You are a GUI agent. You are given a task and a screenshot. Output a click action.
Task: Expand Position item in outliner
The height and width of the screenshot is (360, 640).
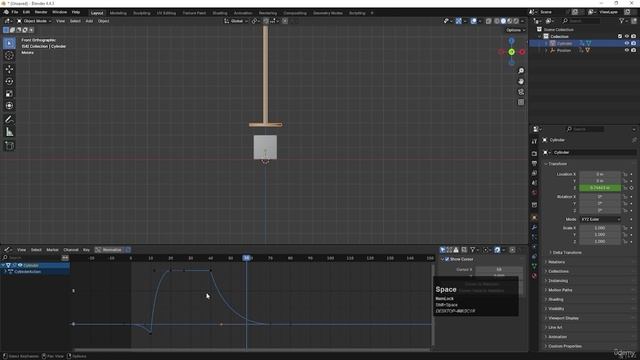click(546, 50)
